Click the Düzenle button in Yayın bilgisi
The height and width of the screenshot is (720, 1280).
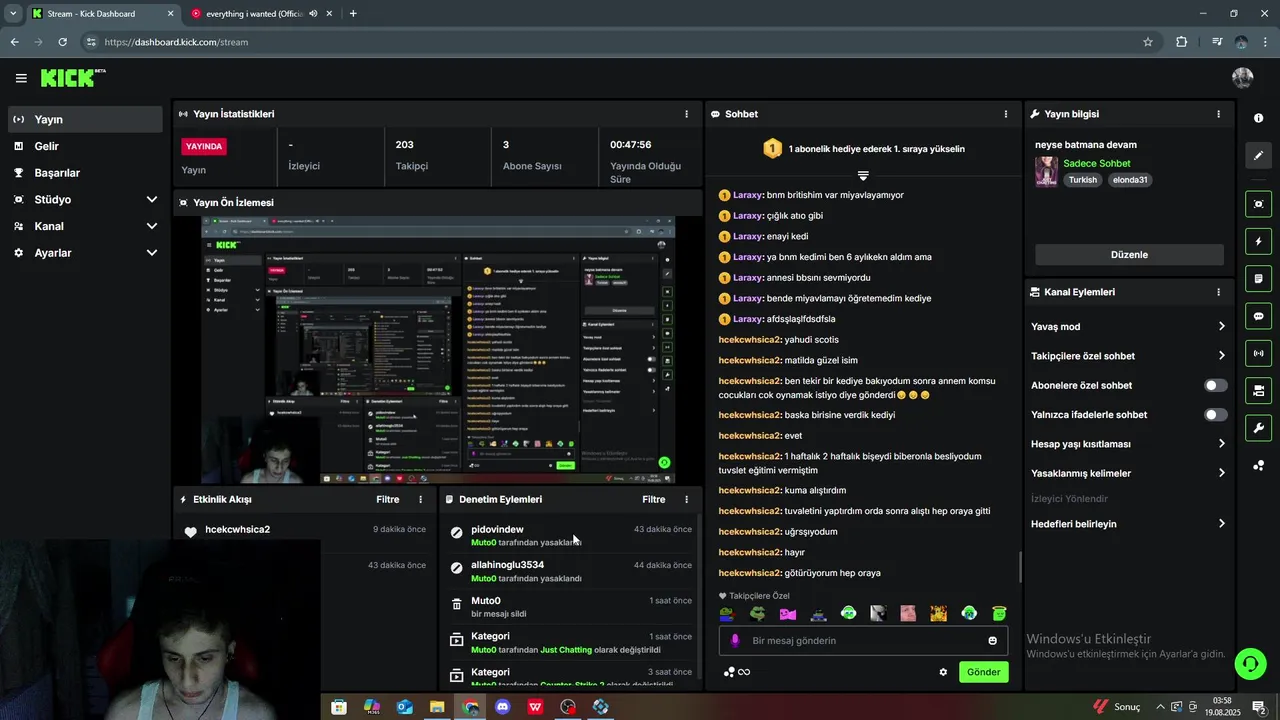pos(1129,255)
